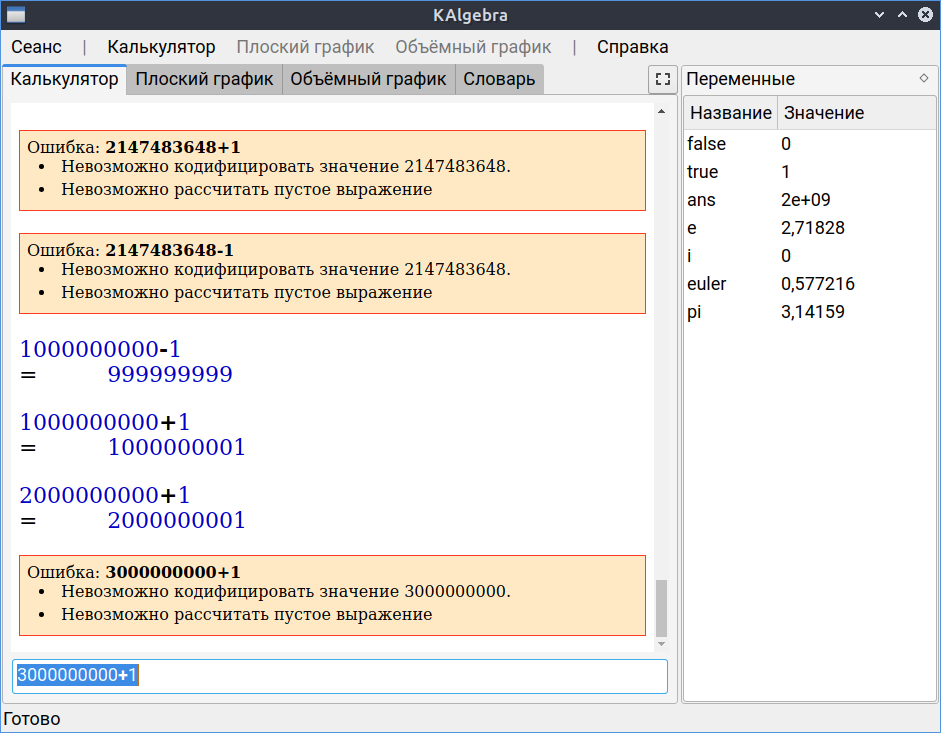Open the Калькулятор menu
941x733 pixels.
pos(161,47)
